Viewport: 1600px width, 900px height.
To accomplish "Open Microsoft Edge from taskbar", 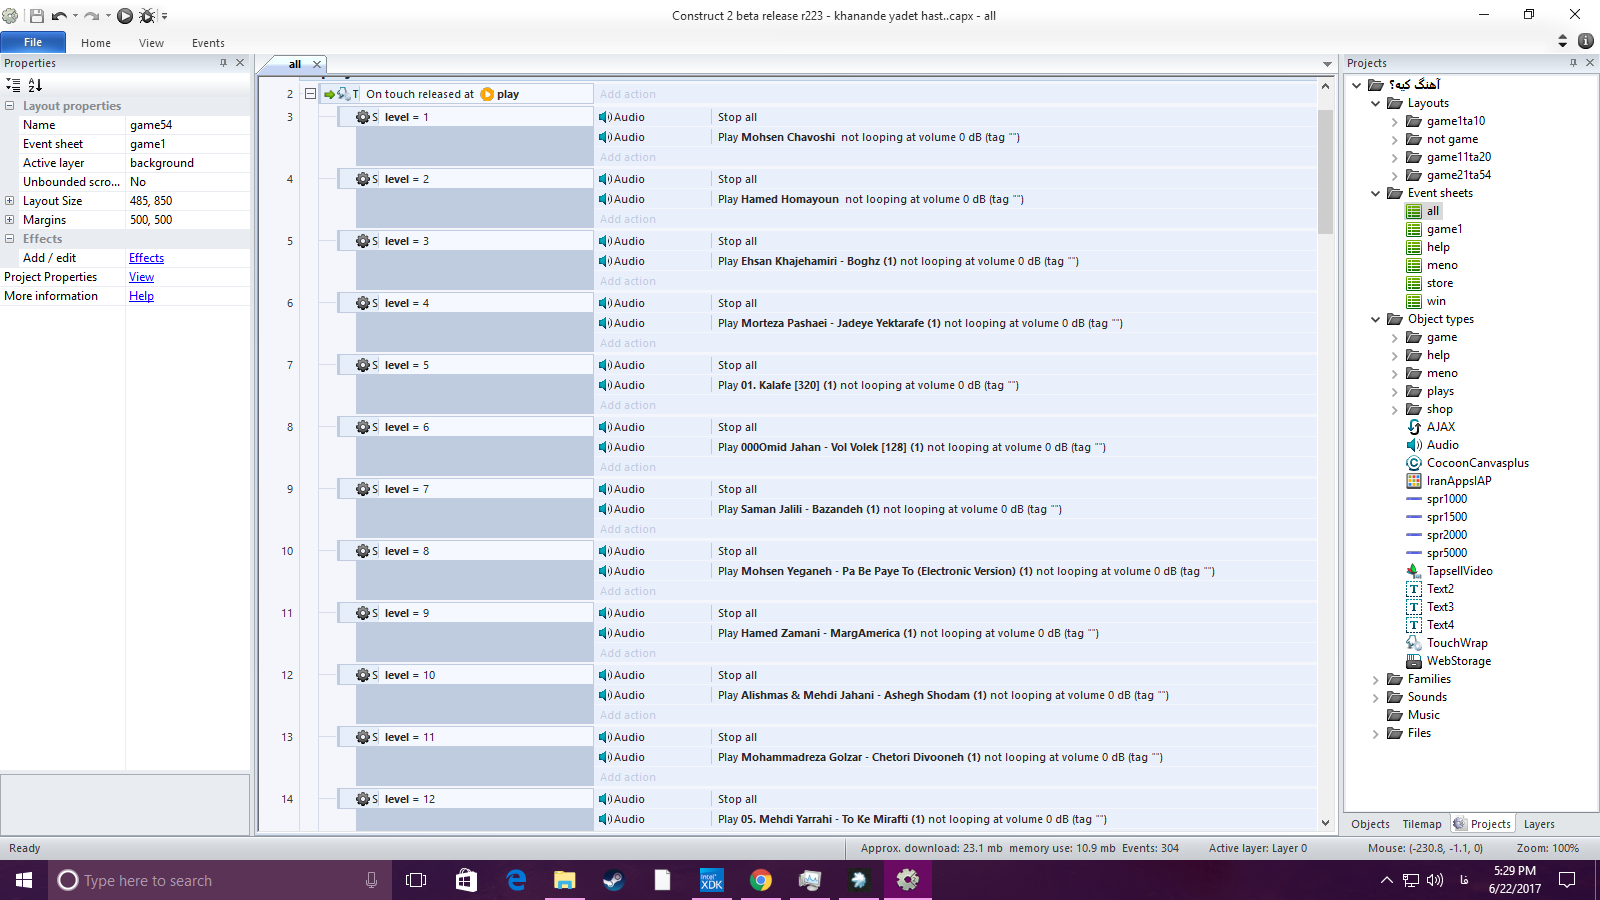I will point(516,880).
